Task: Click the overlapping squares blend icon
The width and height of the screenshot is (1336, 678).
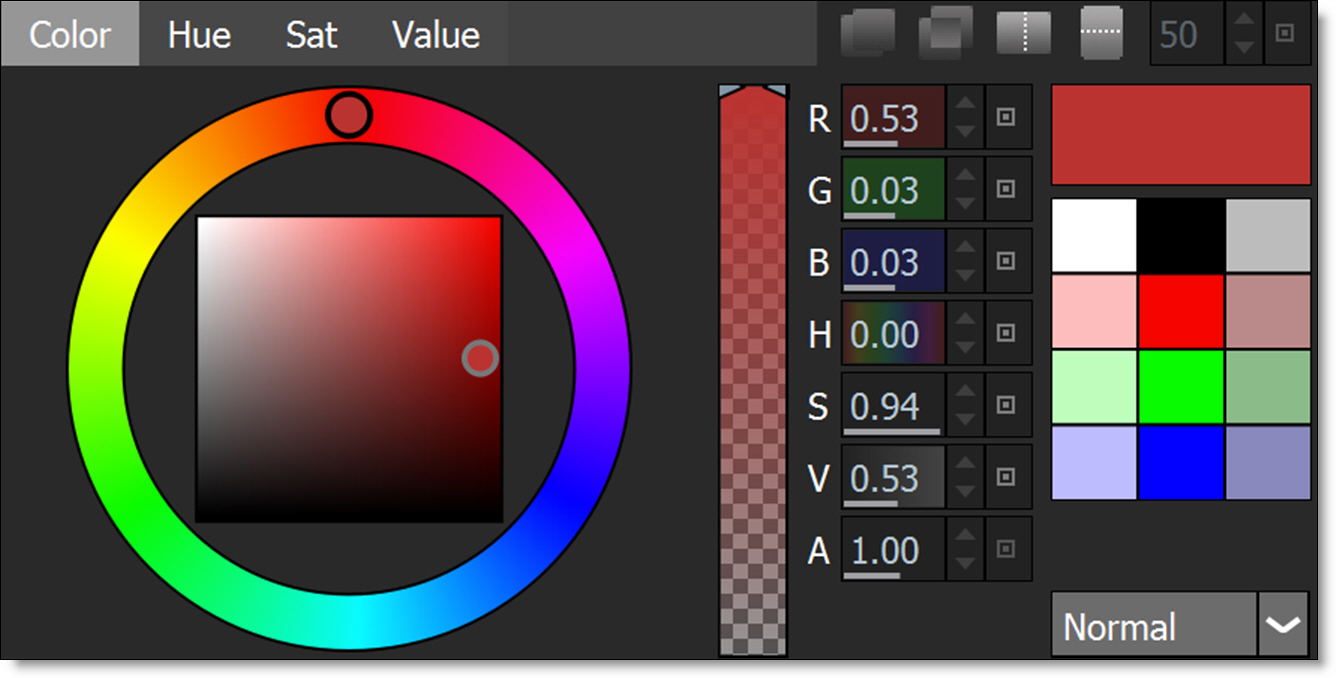Action: (945, 33)
